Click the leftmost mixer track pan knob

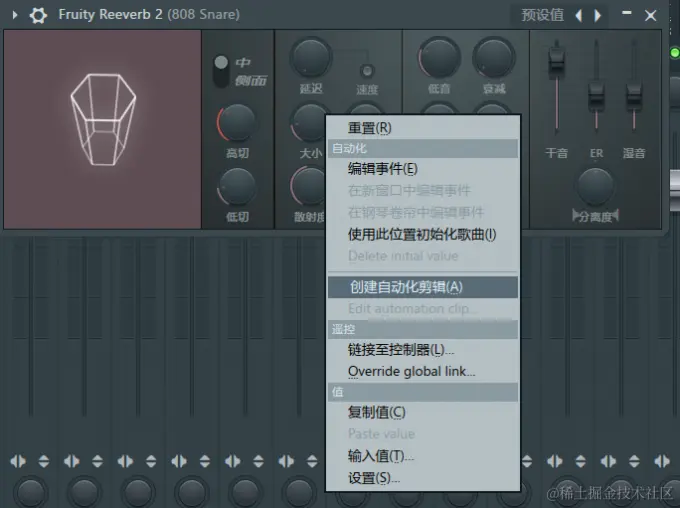click(x=30, y=493)
